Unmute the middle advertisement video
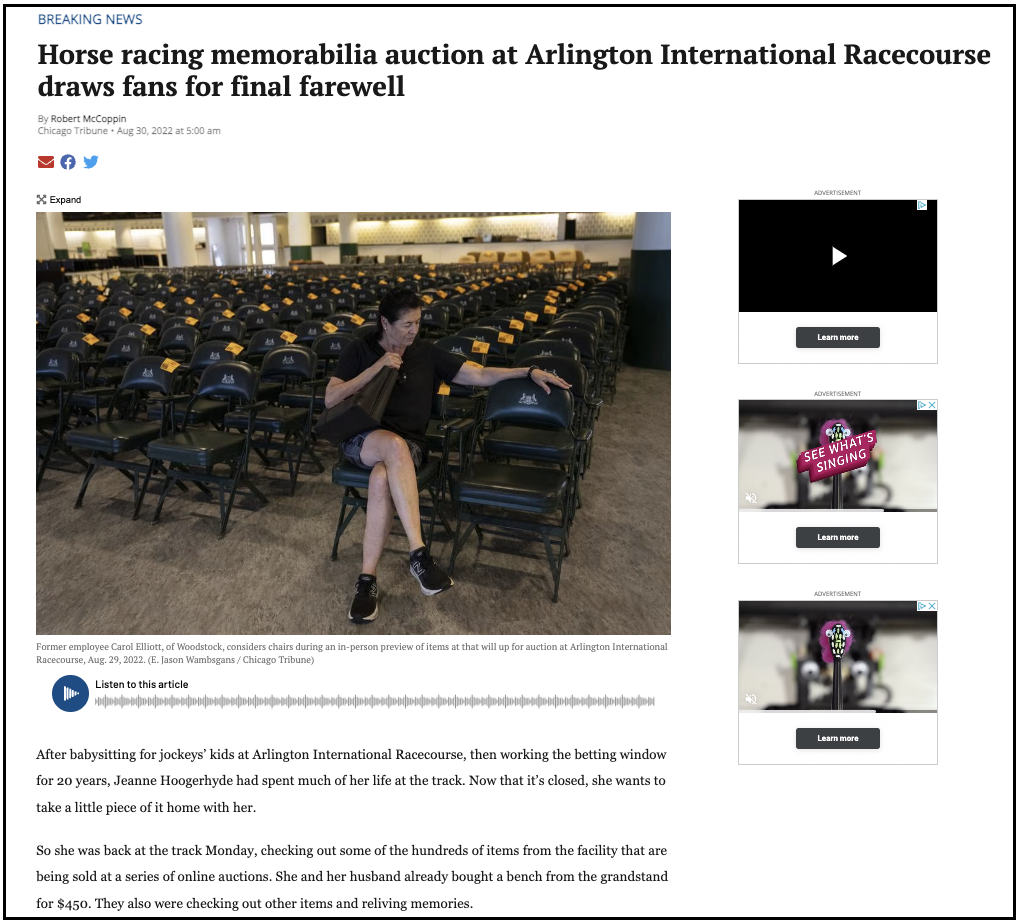The height and width of the screenshot is (922, 1020). [x=751, y=497]
